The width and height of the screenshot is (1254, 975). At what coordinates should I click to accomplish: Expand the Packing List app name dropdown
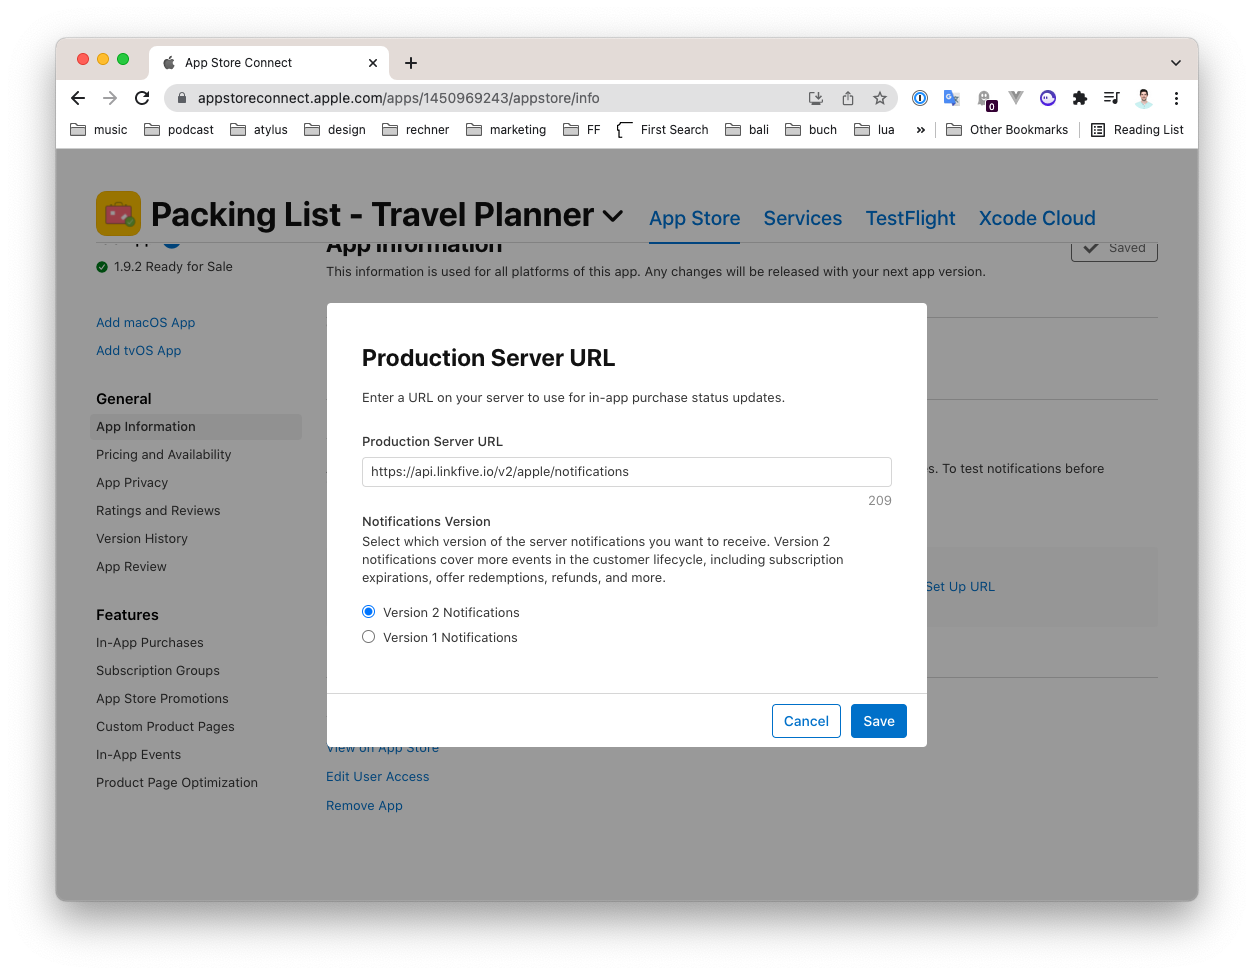[613, 216]
